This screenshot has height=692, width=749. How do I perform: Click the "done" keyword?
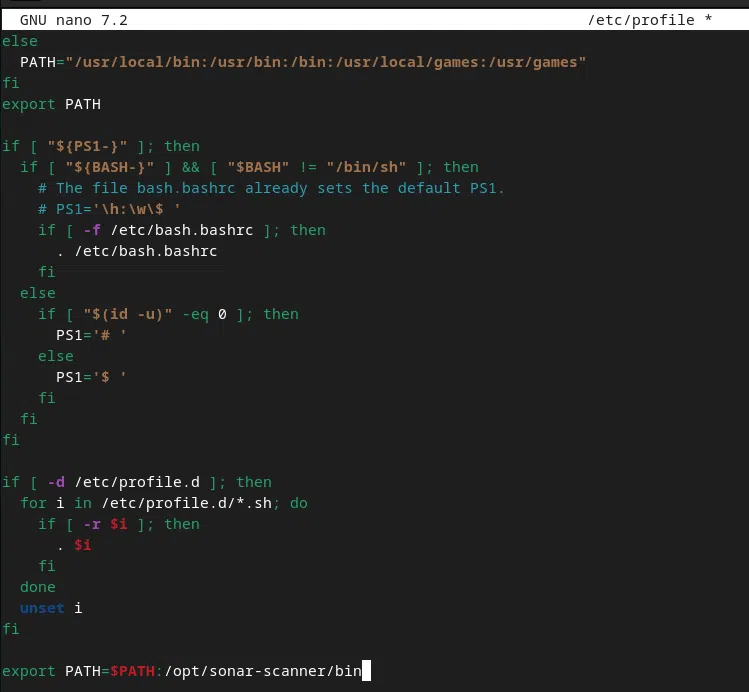pyautogui.click(x=37, y=587)
